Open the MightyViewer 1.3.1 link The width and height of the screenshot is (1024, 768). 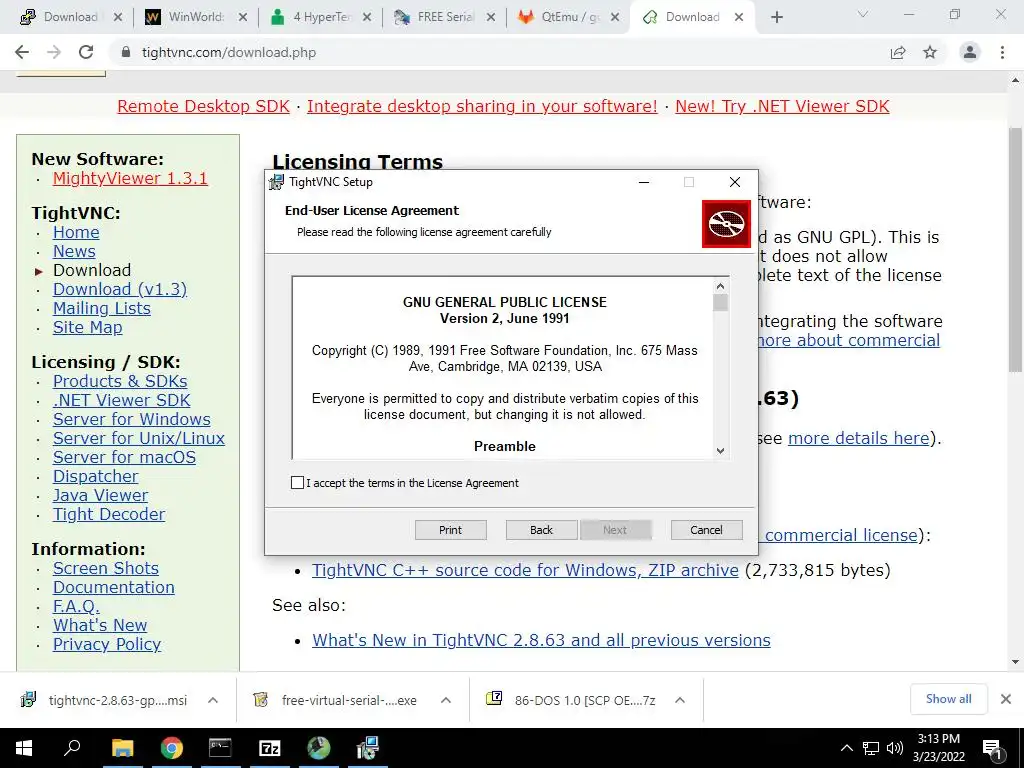[130, 178]
